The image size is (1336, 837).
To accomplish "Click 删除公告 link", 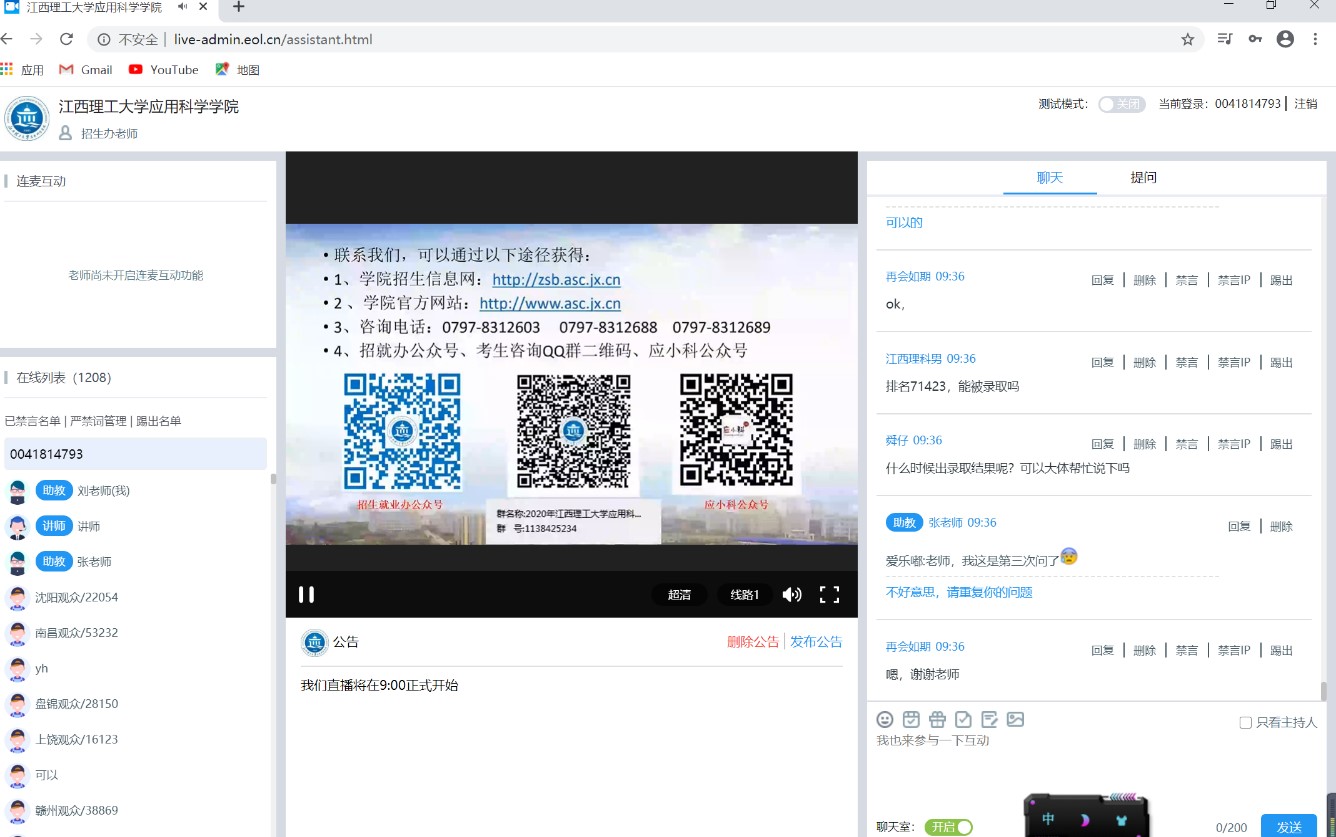I will click(x=753, y=642).
